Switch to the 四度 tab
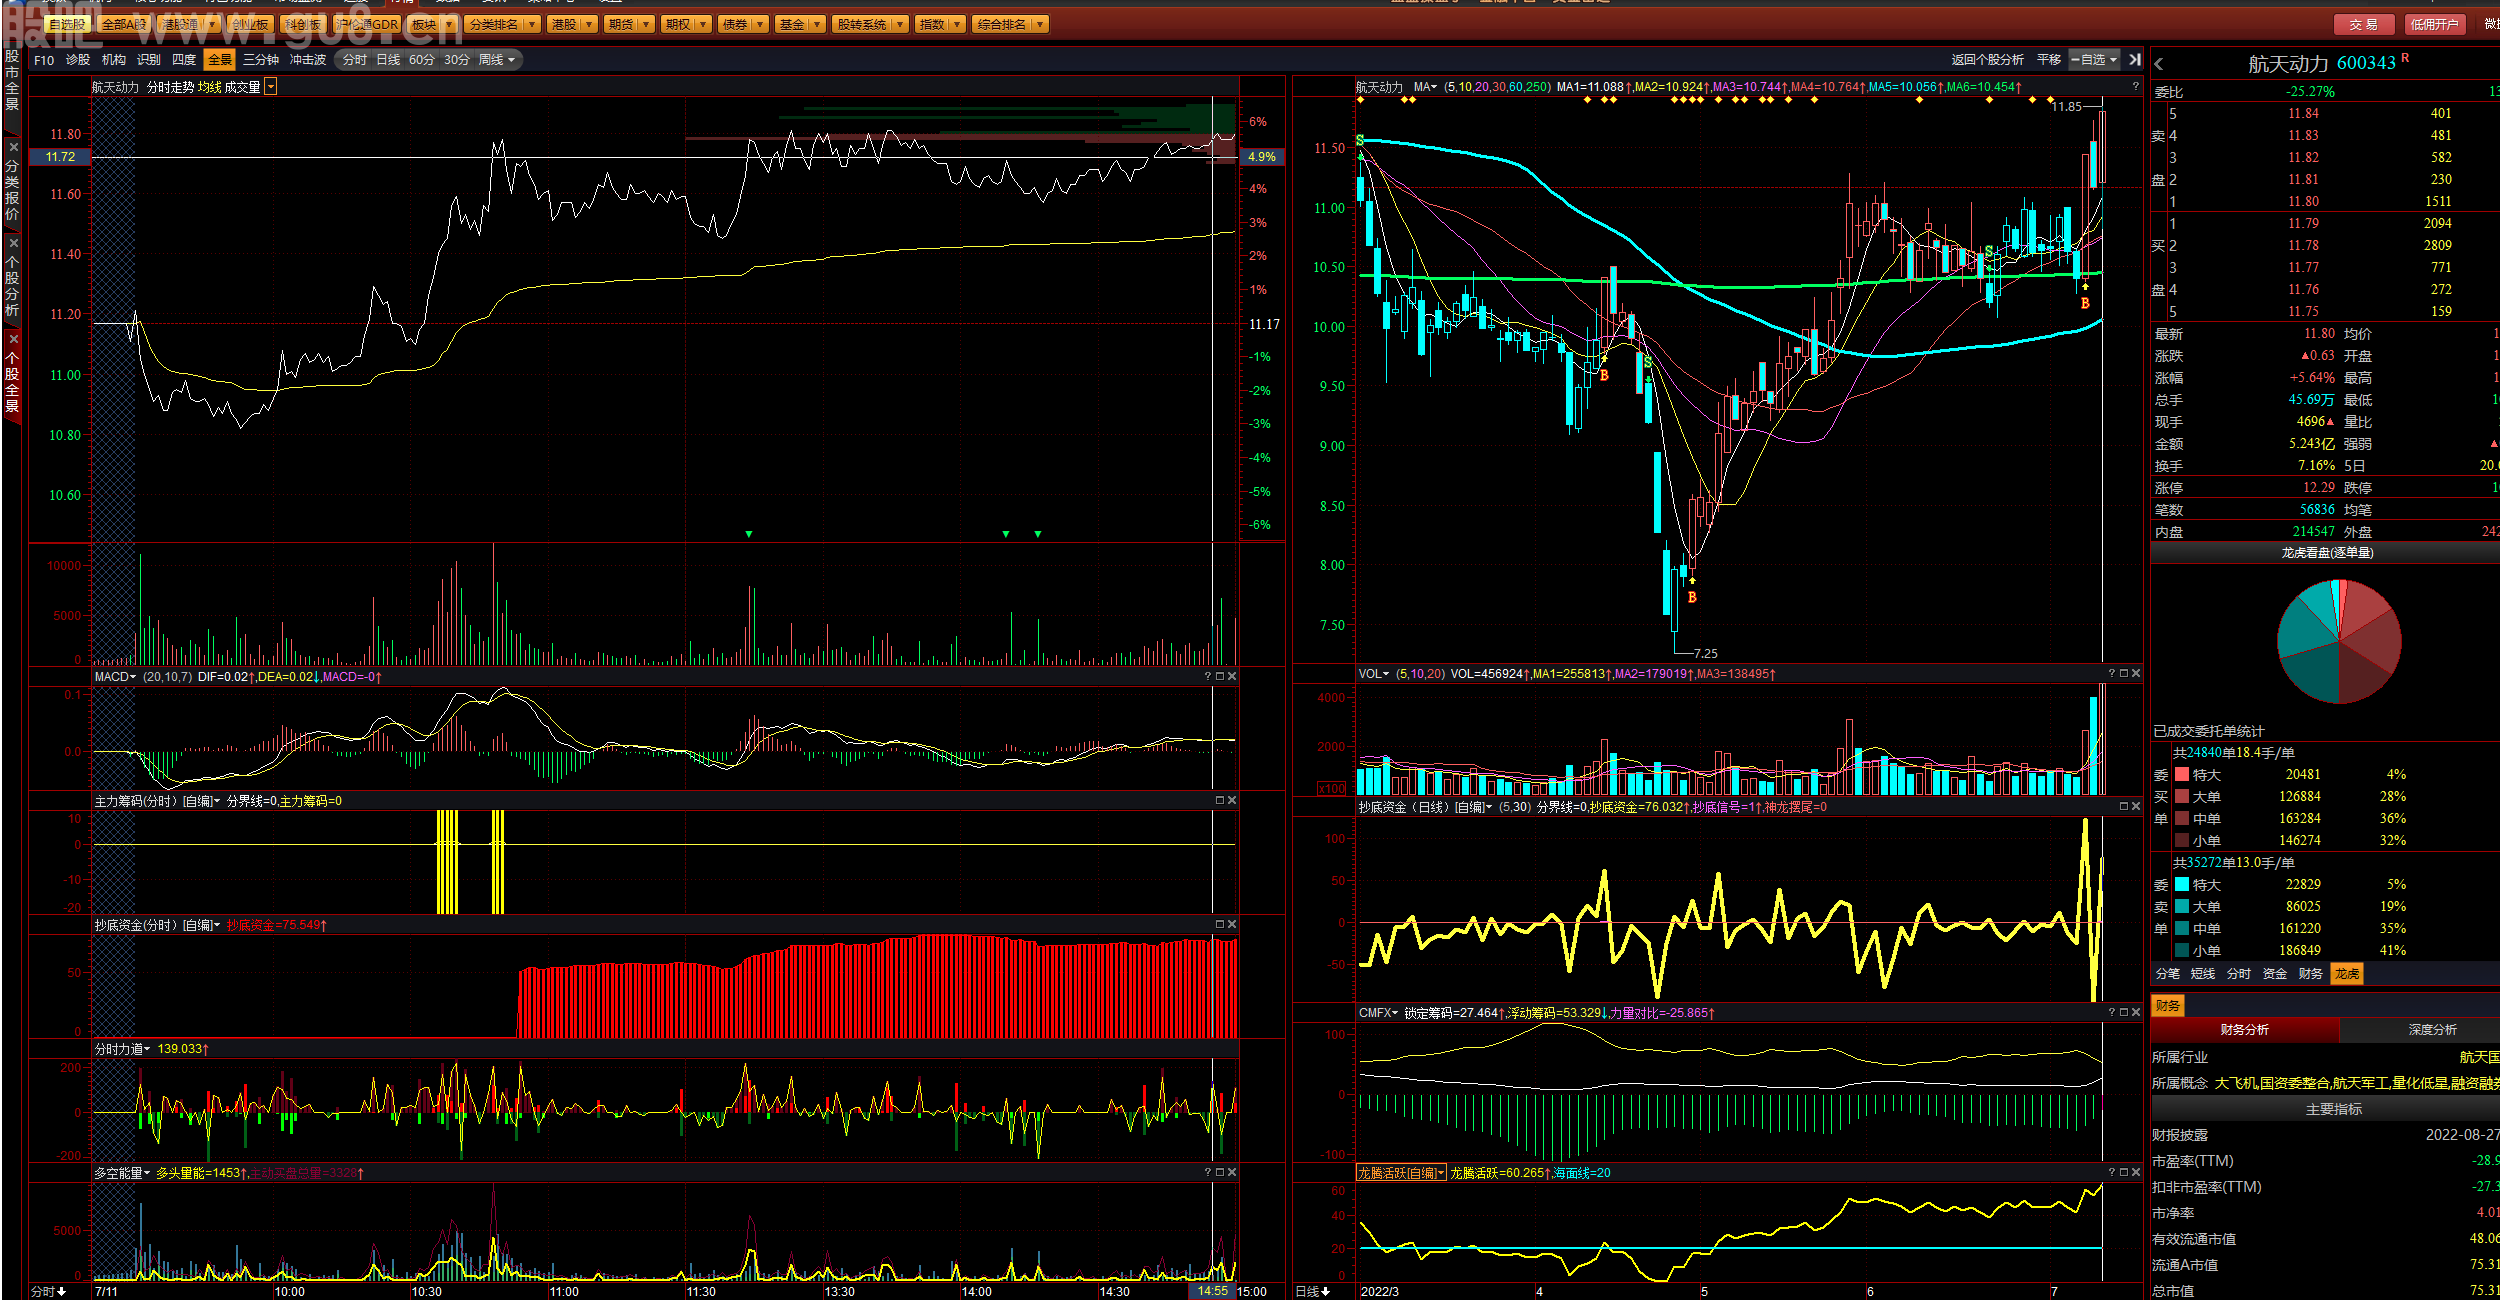Image resolution: width=2500 pixels, height=1300 pixels. [184, 60]
